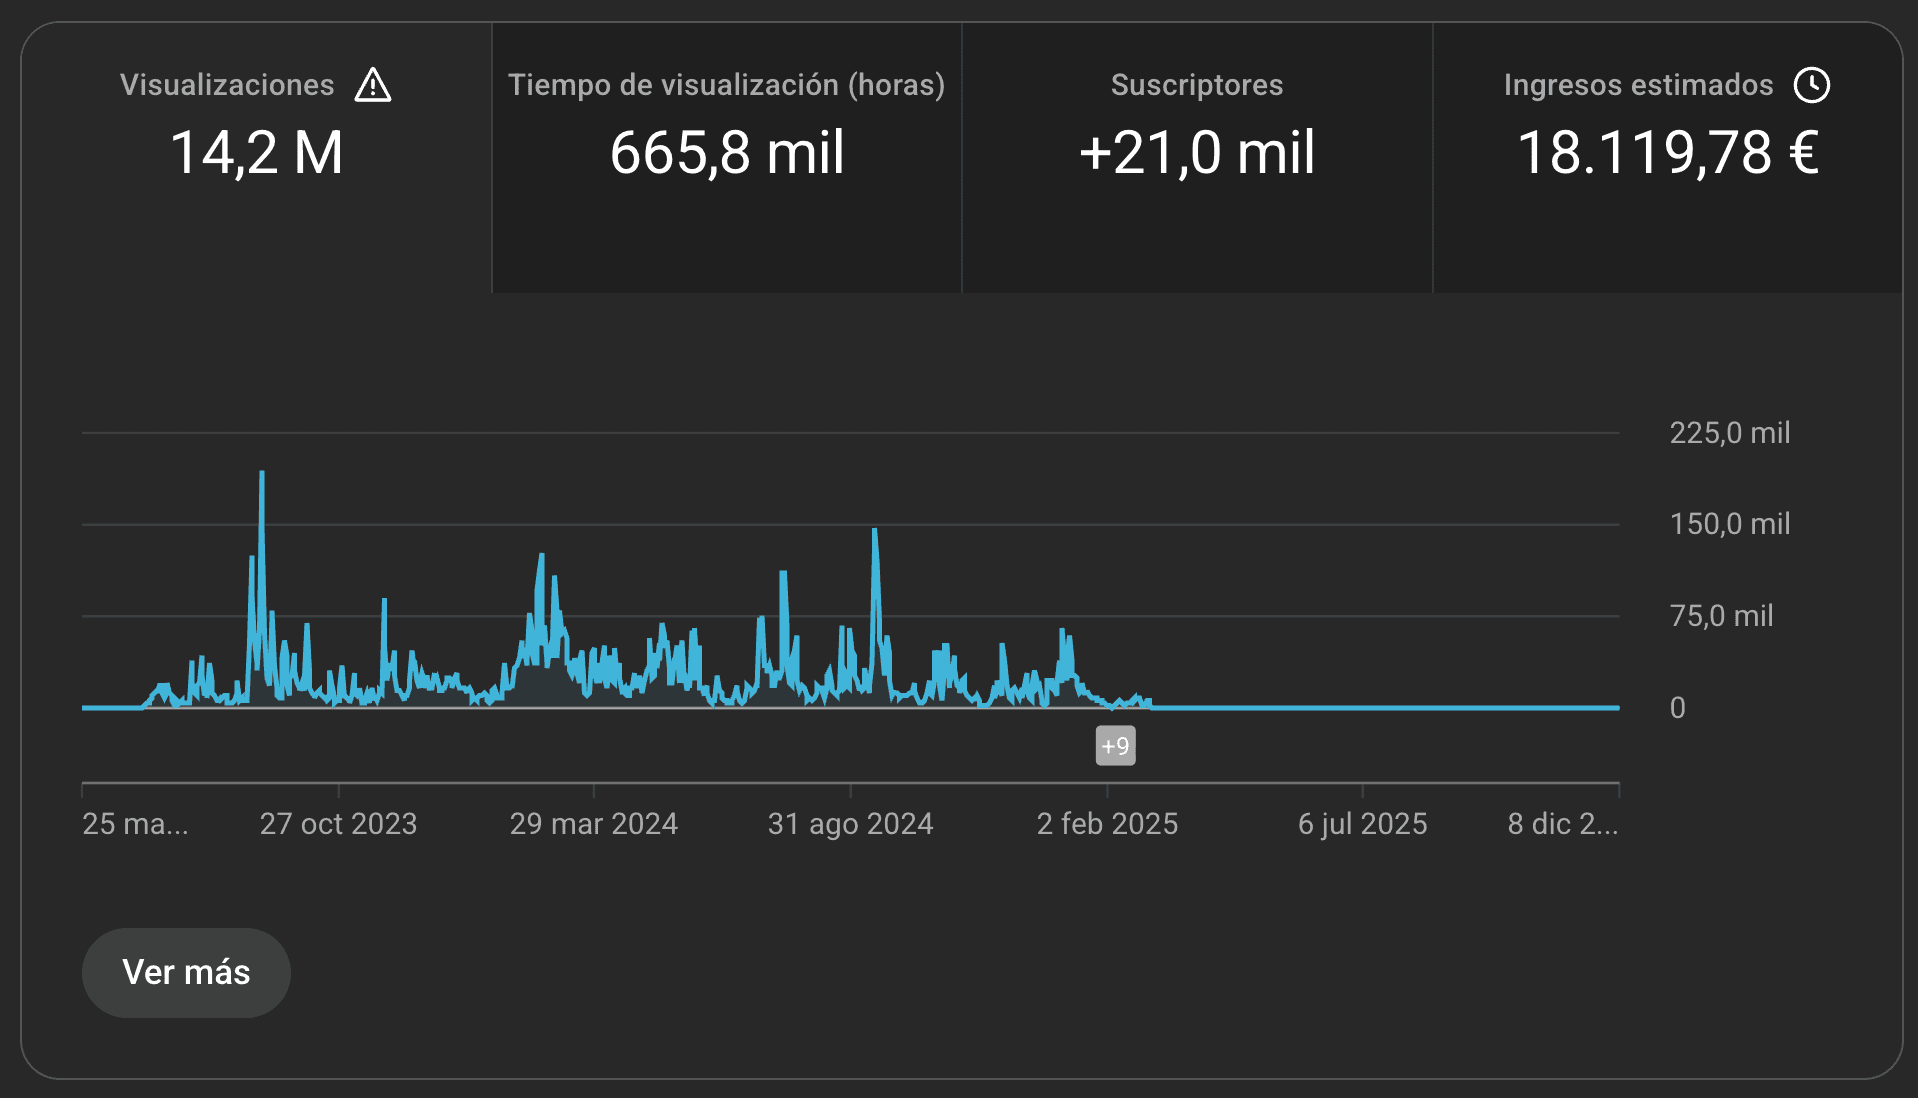The height and width of the screenshot is (1098, 1918).
Task: Click the 29 mar 2024 date label
Action: pyautogui.click(x=593, y=824)
